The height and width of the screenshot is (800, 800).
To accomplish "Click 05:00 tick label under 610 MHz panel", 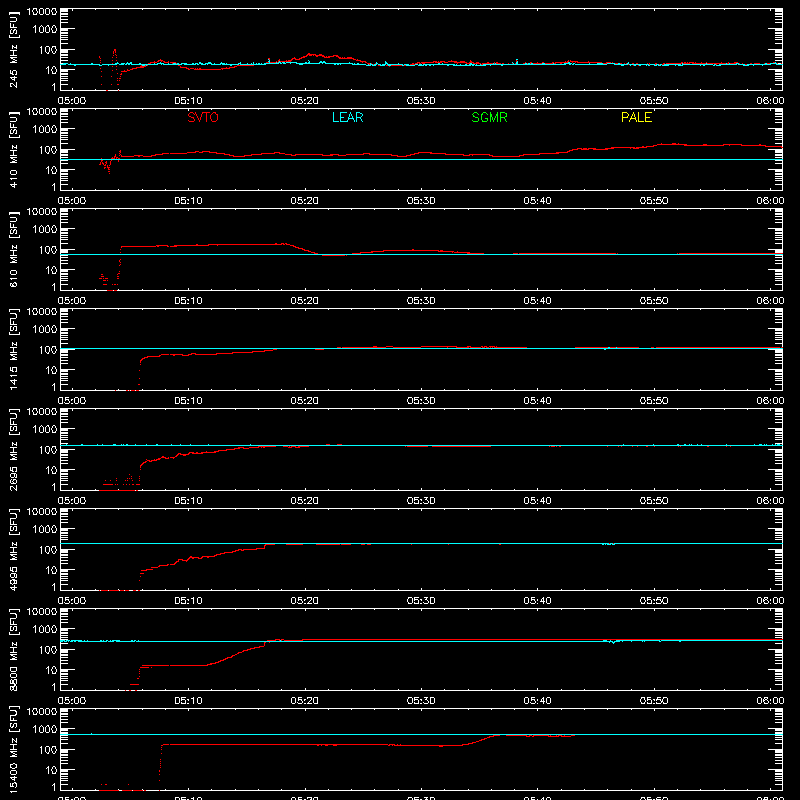I will pyautogui.click(x=72, y=301).
